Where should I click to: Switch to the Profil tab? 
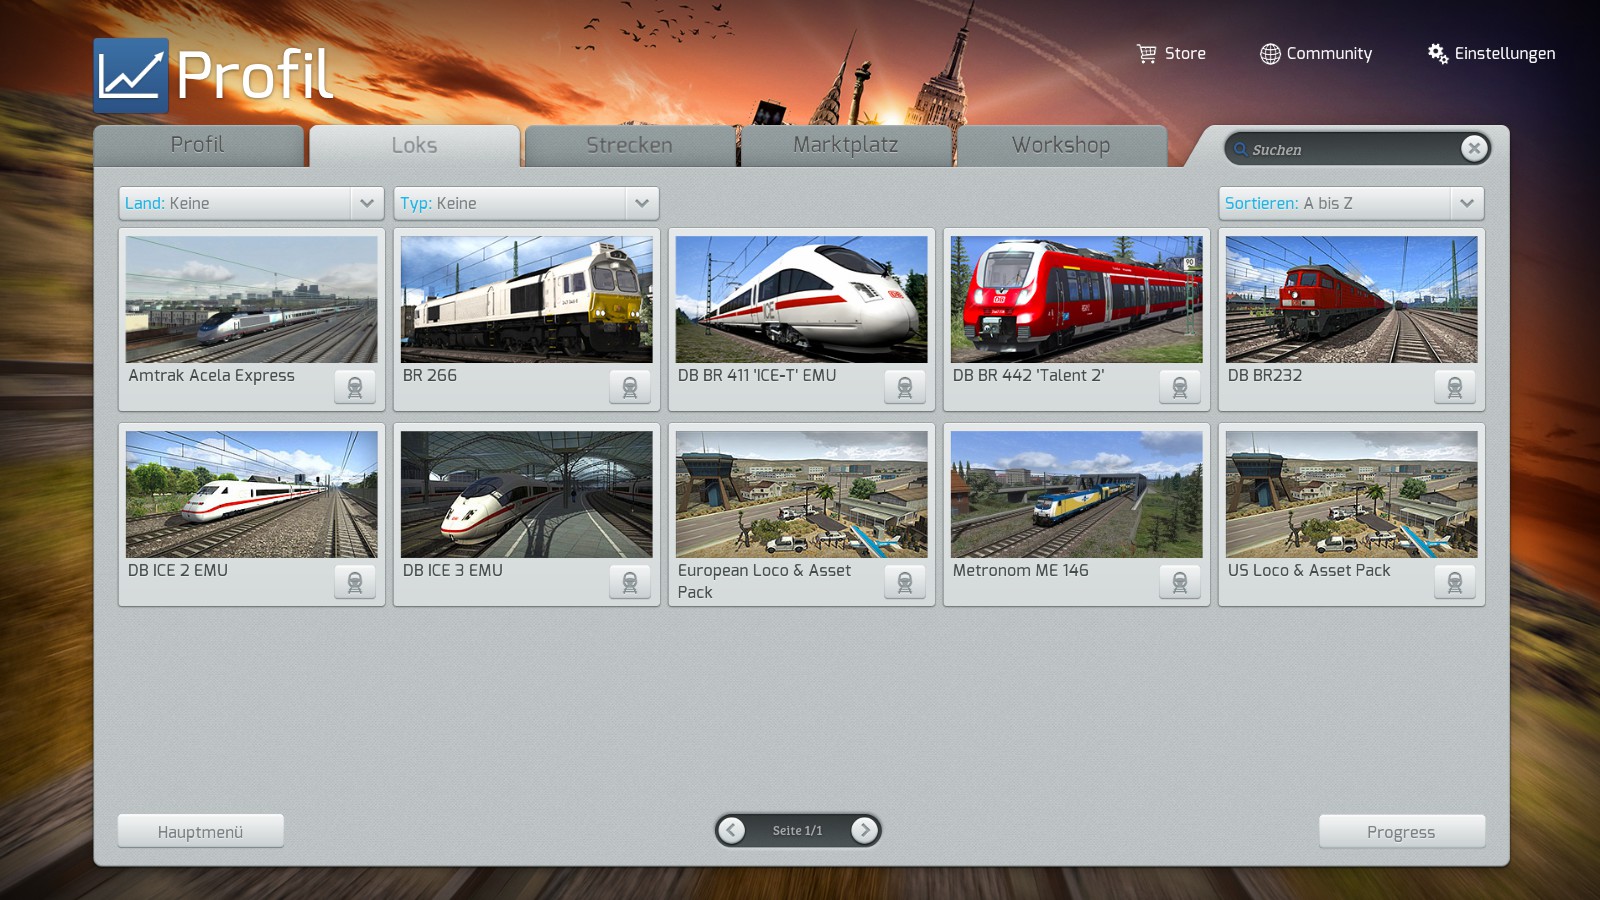[198, 145]
